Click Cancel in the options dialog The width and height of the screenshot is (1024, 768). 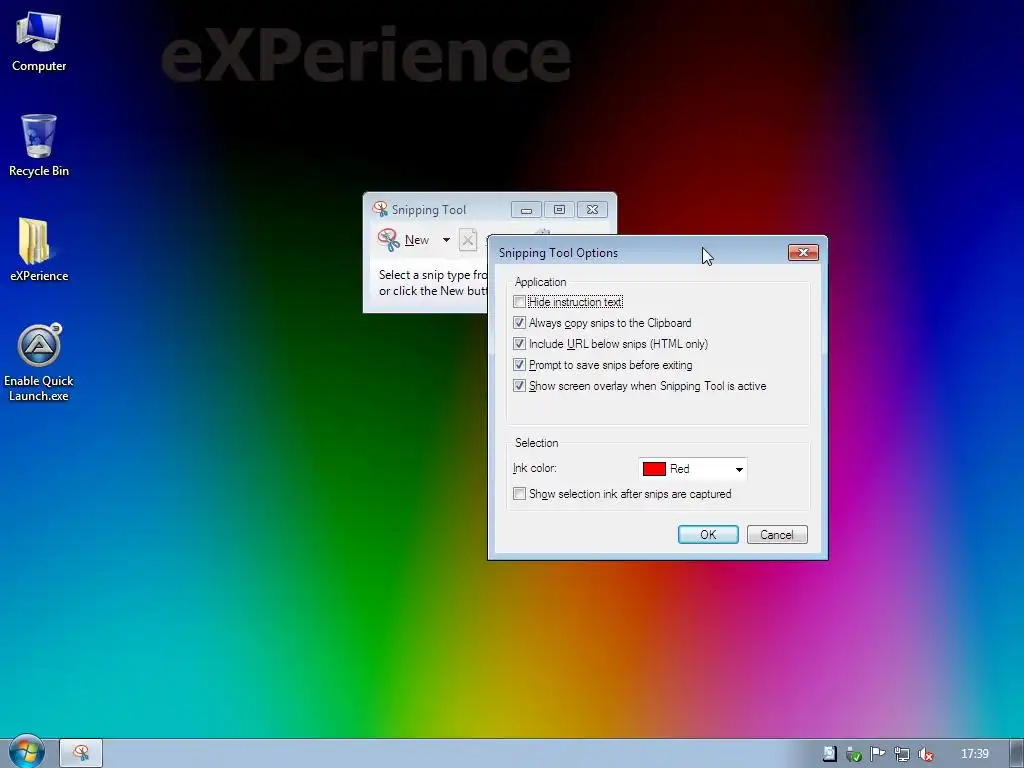click(x=777, y=534)
